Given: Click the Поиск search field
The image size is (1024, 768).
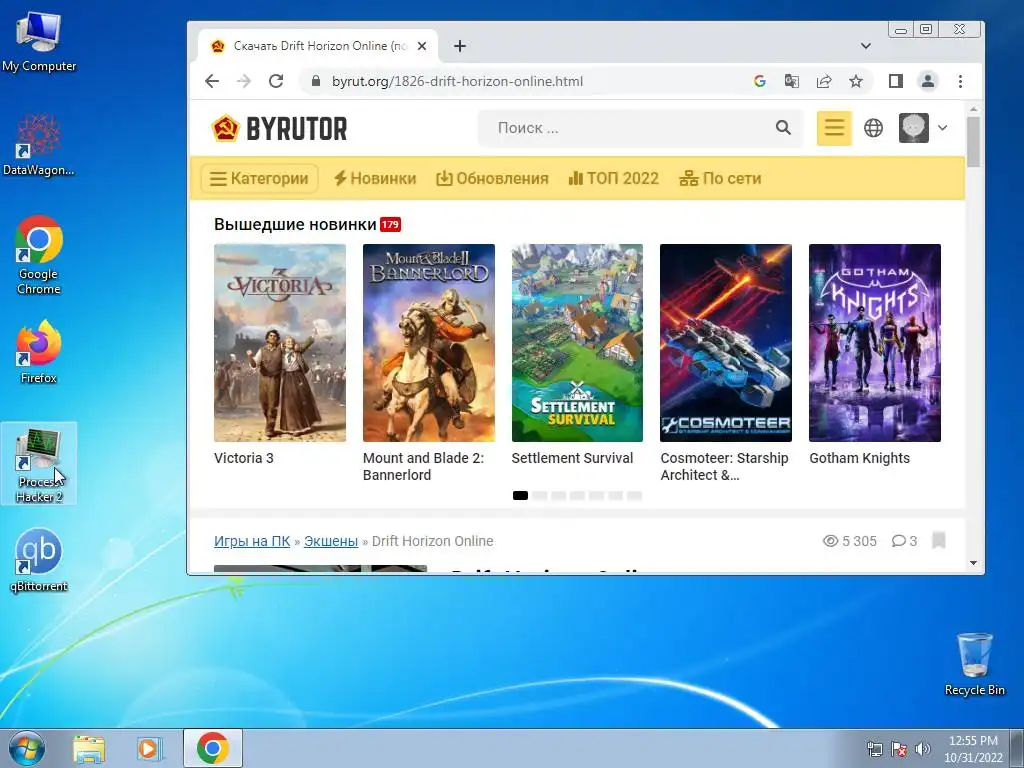Looking at the screenshot, I should [627, 128].
